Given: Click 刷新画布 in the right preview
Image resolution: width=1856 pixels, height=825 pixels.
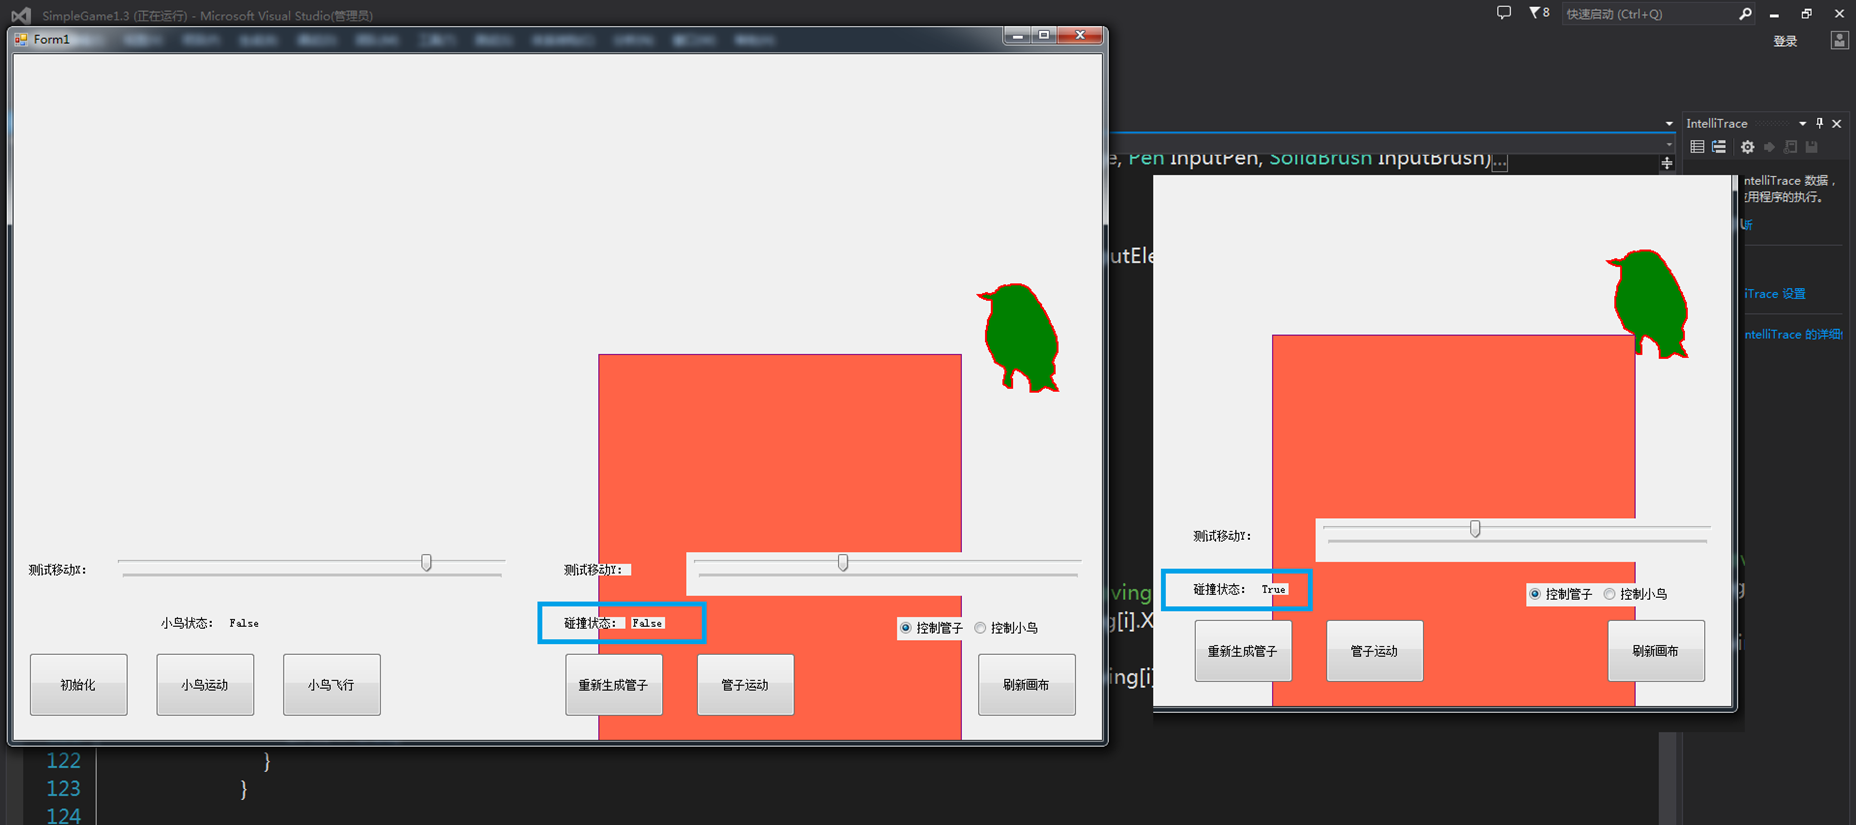Looking at the screenshot, I should coord(1656,651).
